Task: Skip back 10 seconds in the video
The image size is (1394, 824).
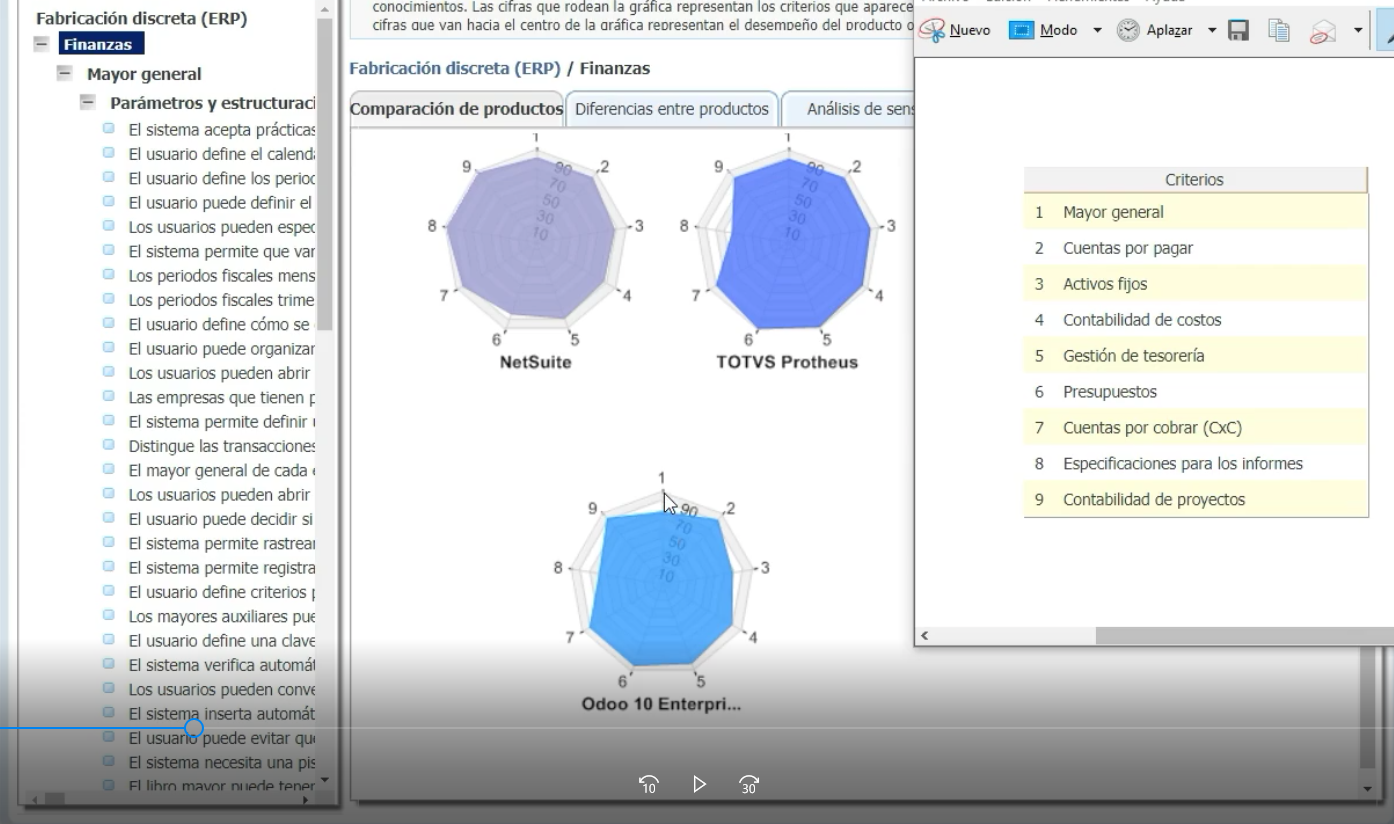Action: point(648,785)
